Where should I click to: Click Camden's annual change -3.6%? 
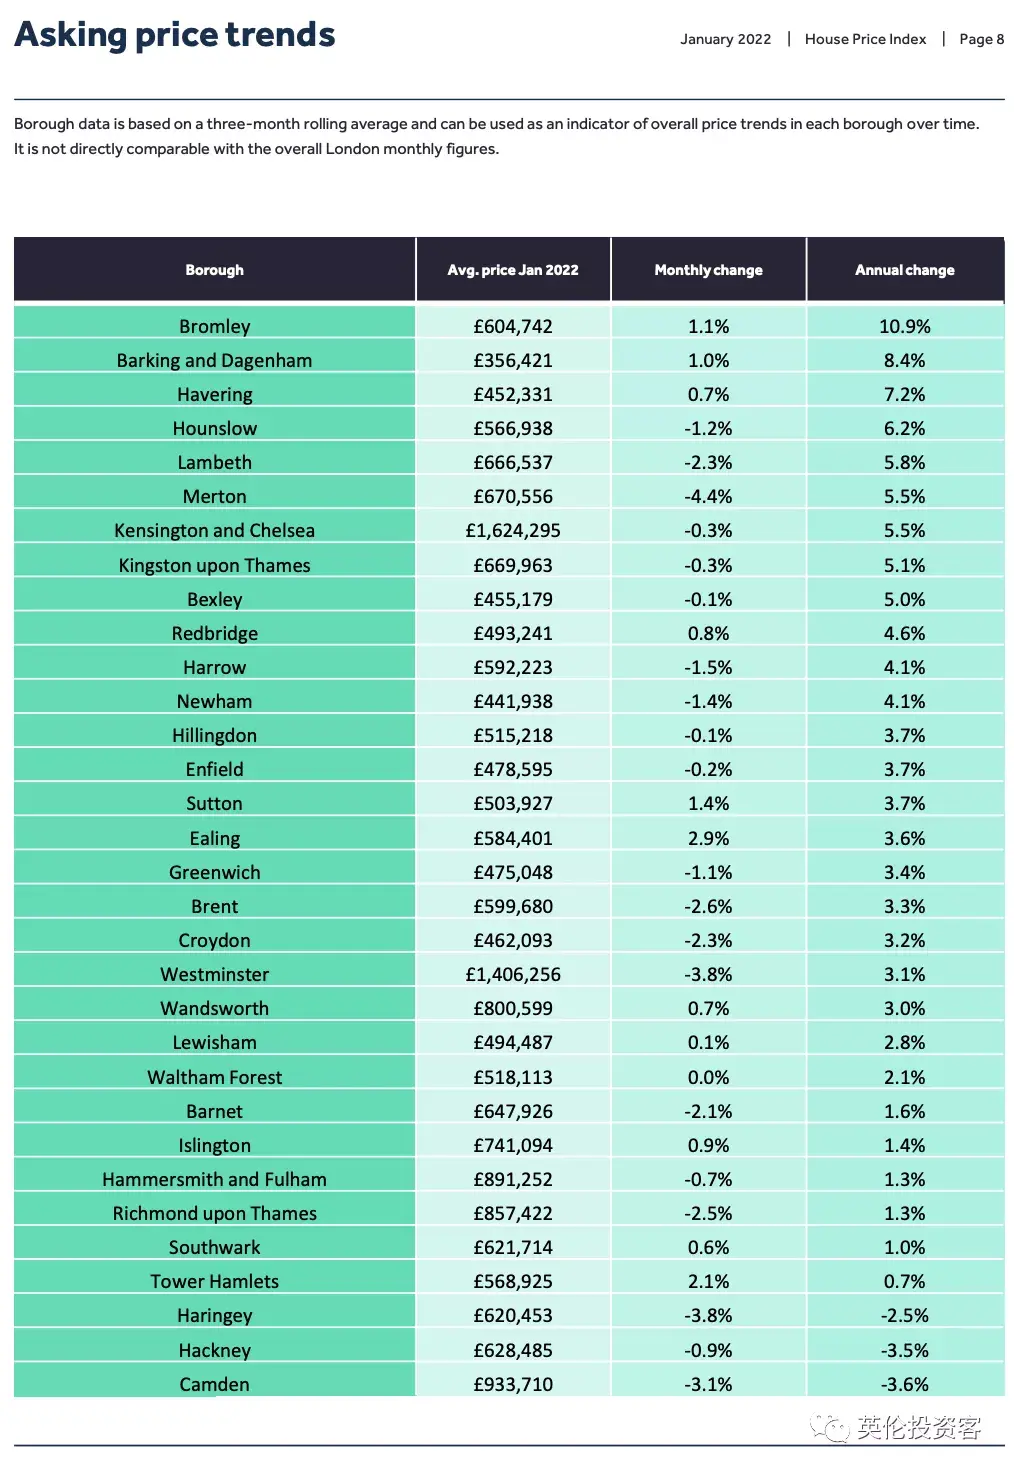905,1384
